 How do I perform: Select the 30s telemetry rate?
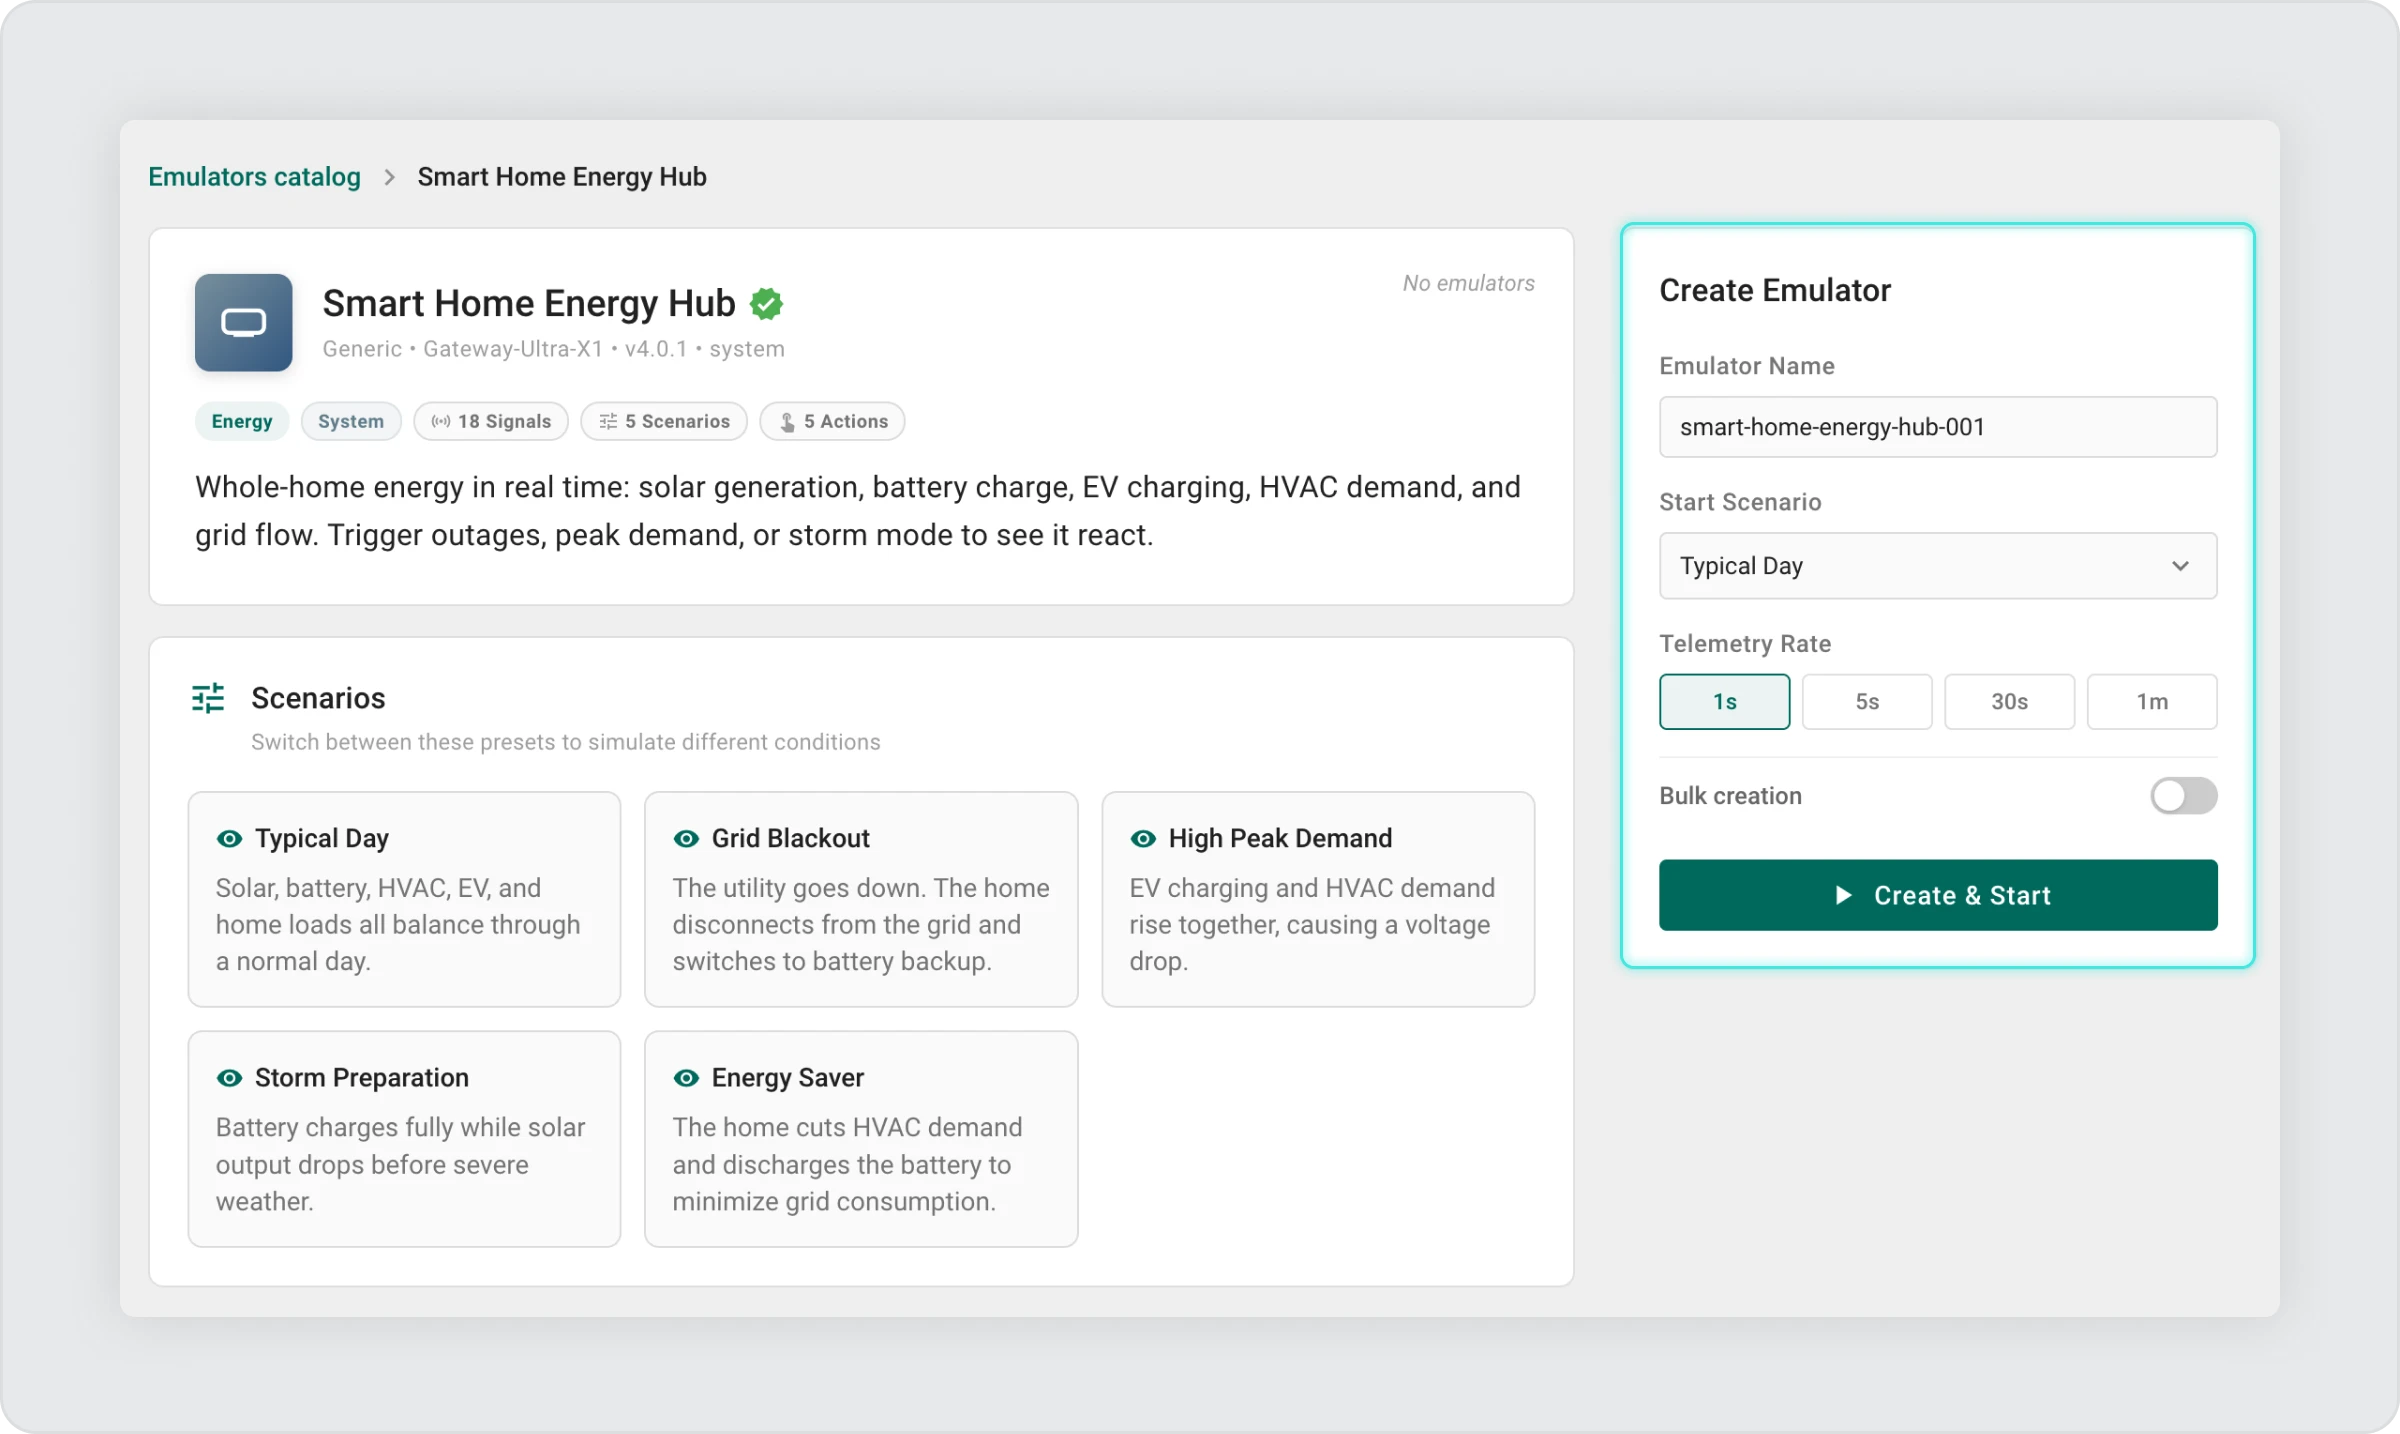(2008, 702)
